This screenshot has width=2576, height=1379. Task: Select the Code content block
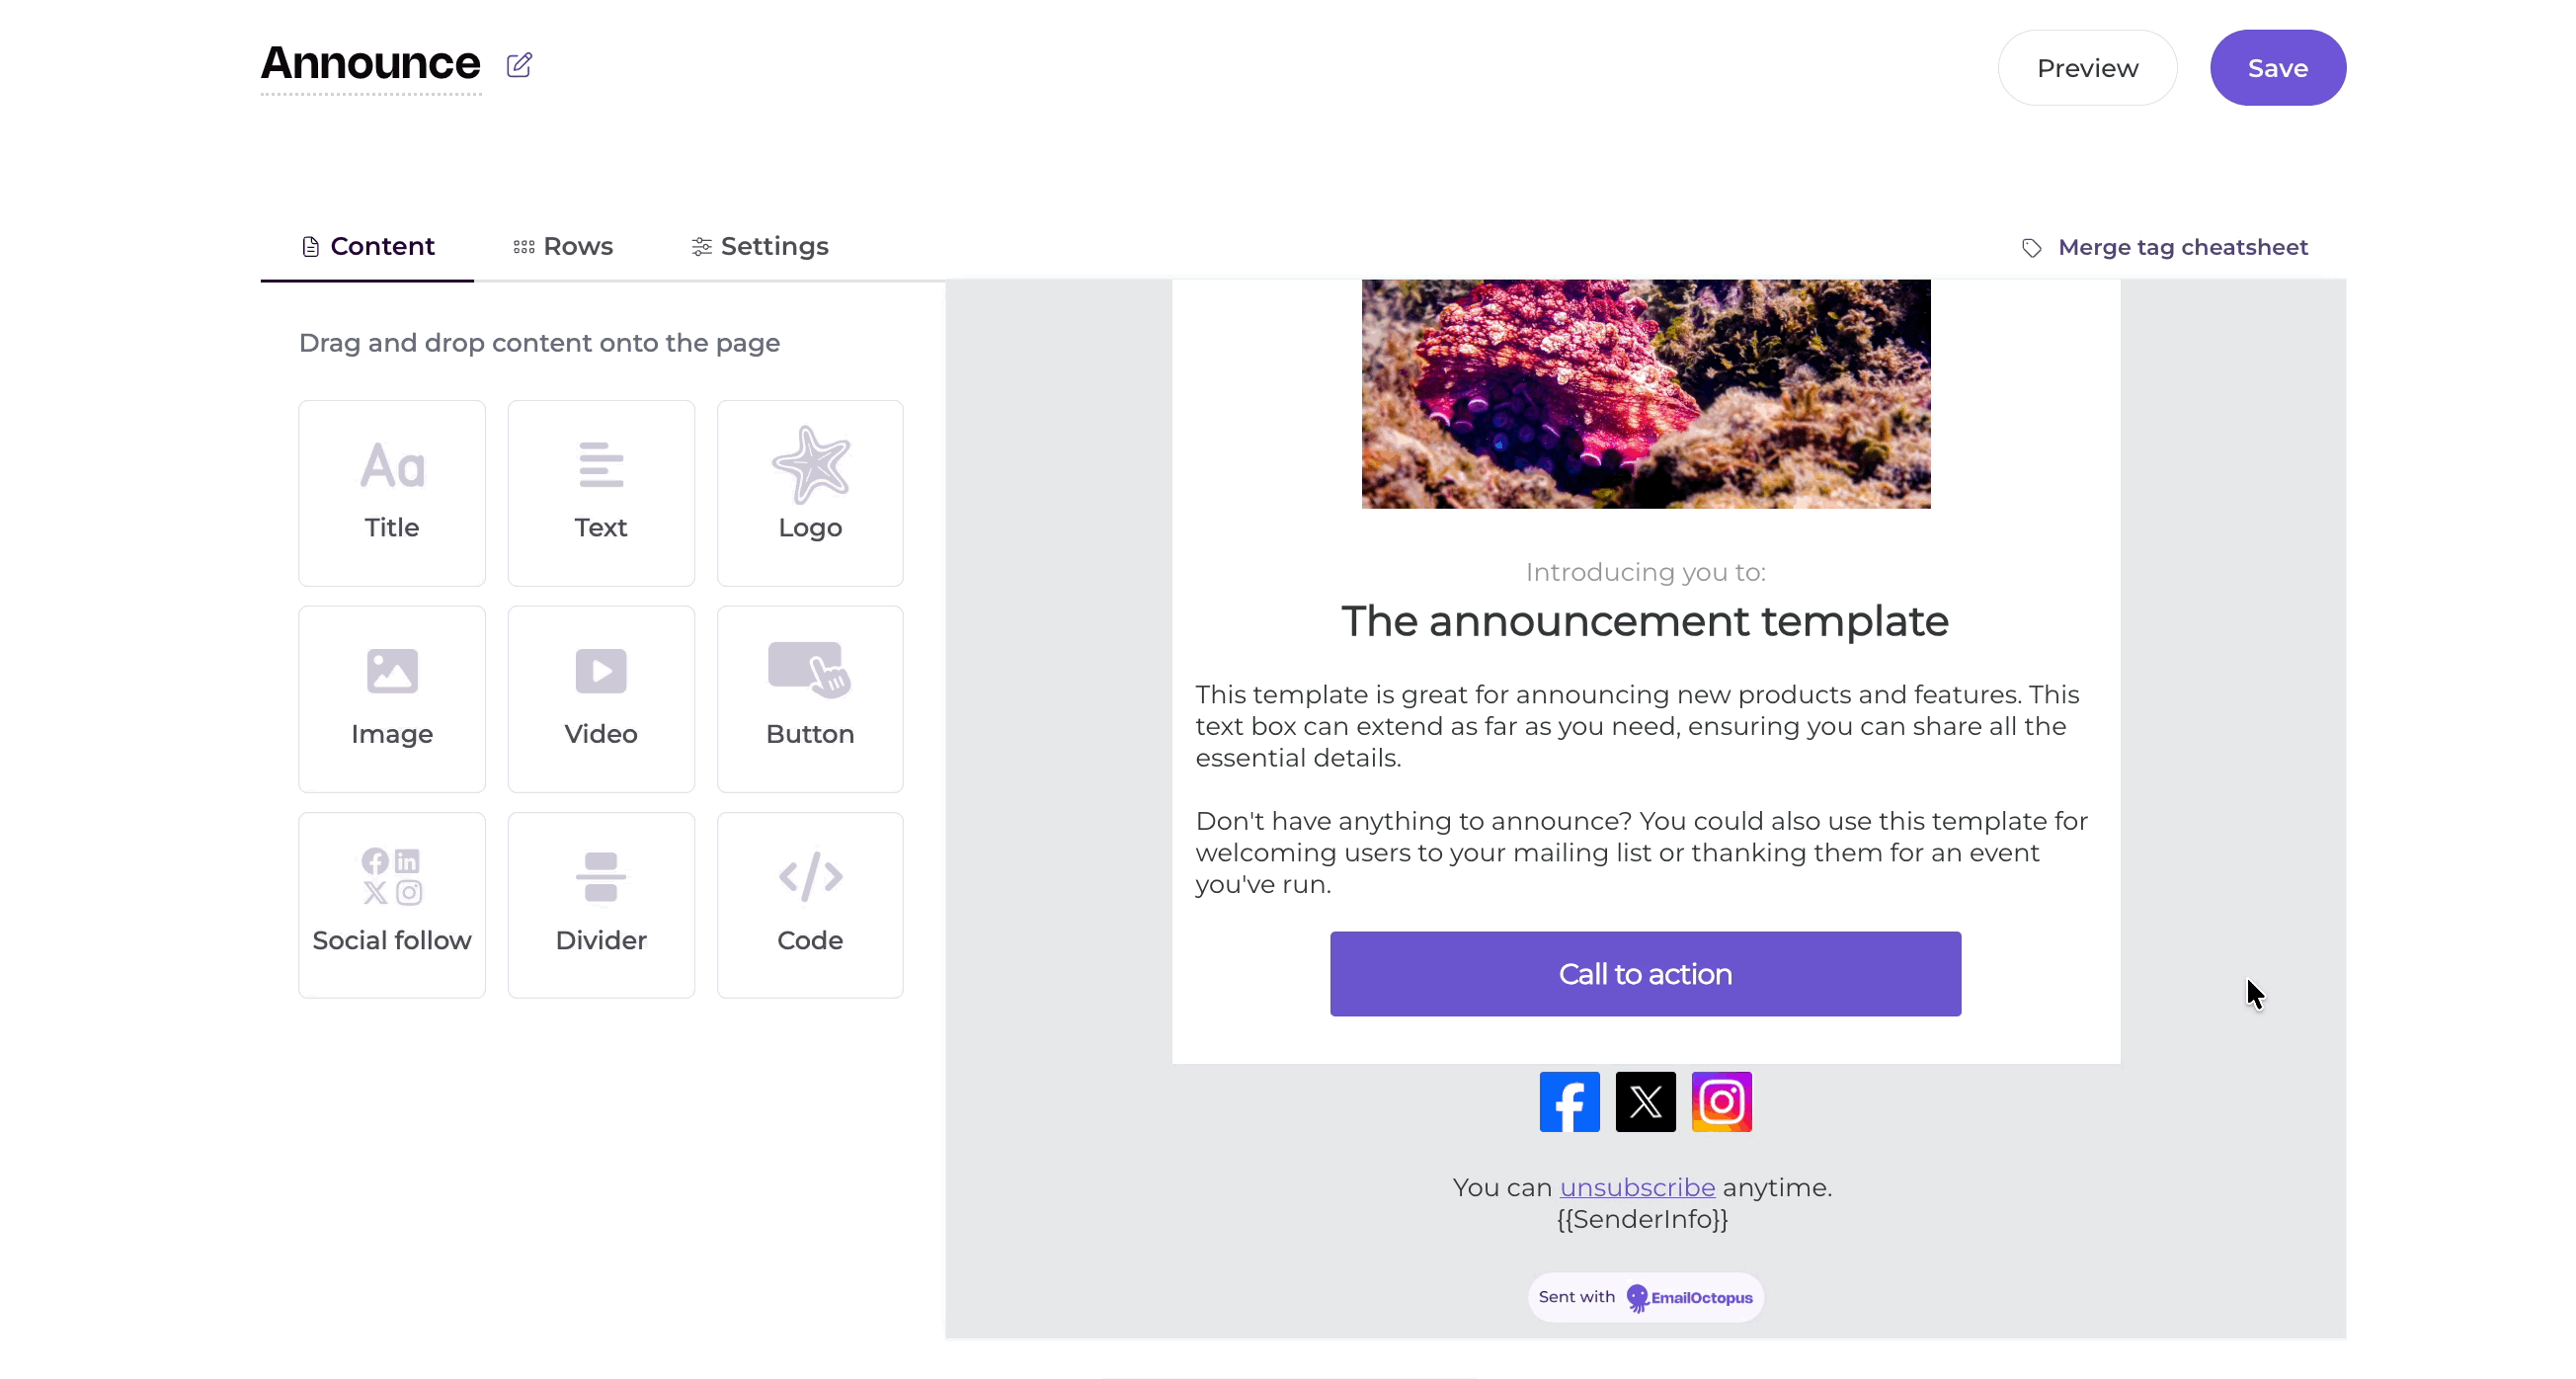pos(809,905)
